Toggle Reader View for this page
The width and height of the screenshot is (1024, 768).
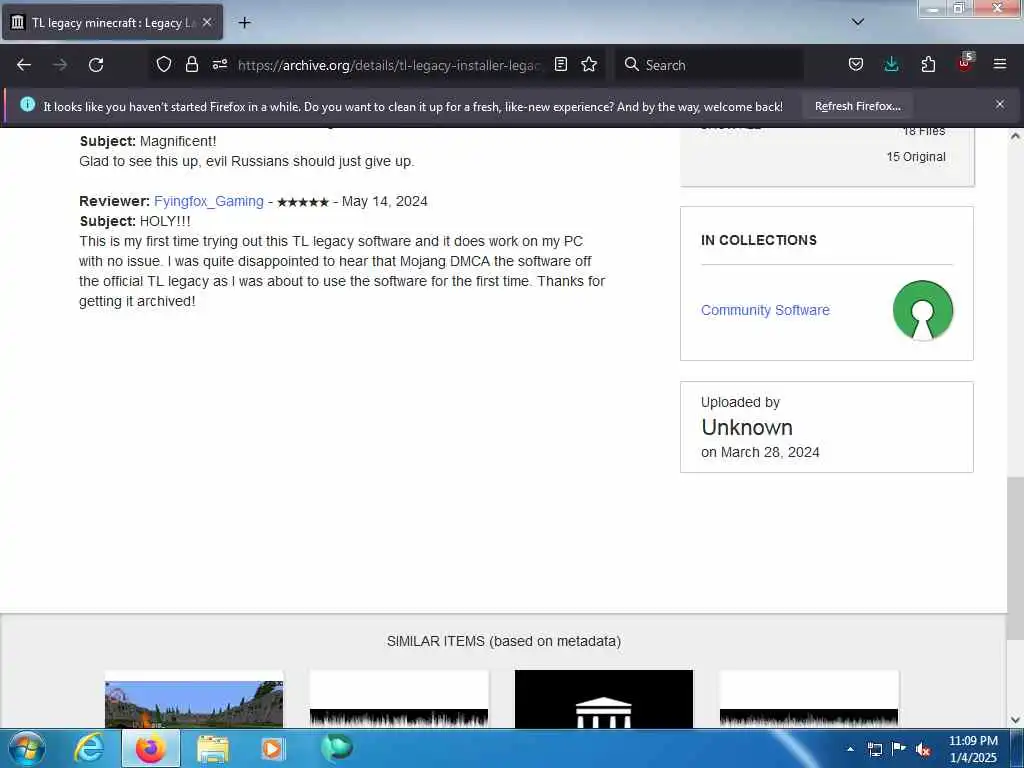[560, 64]
